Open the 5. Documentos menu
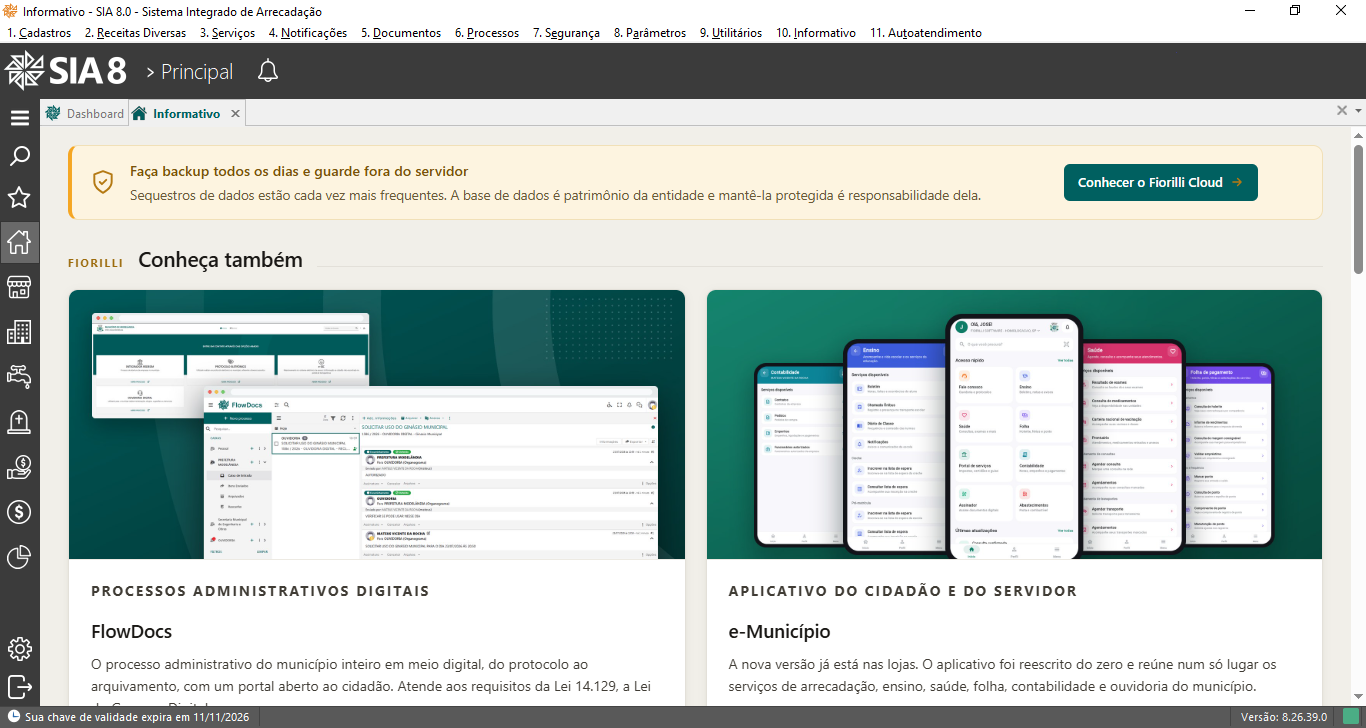Screen dimensions: 1366x728 coord(401,33)
